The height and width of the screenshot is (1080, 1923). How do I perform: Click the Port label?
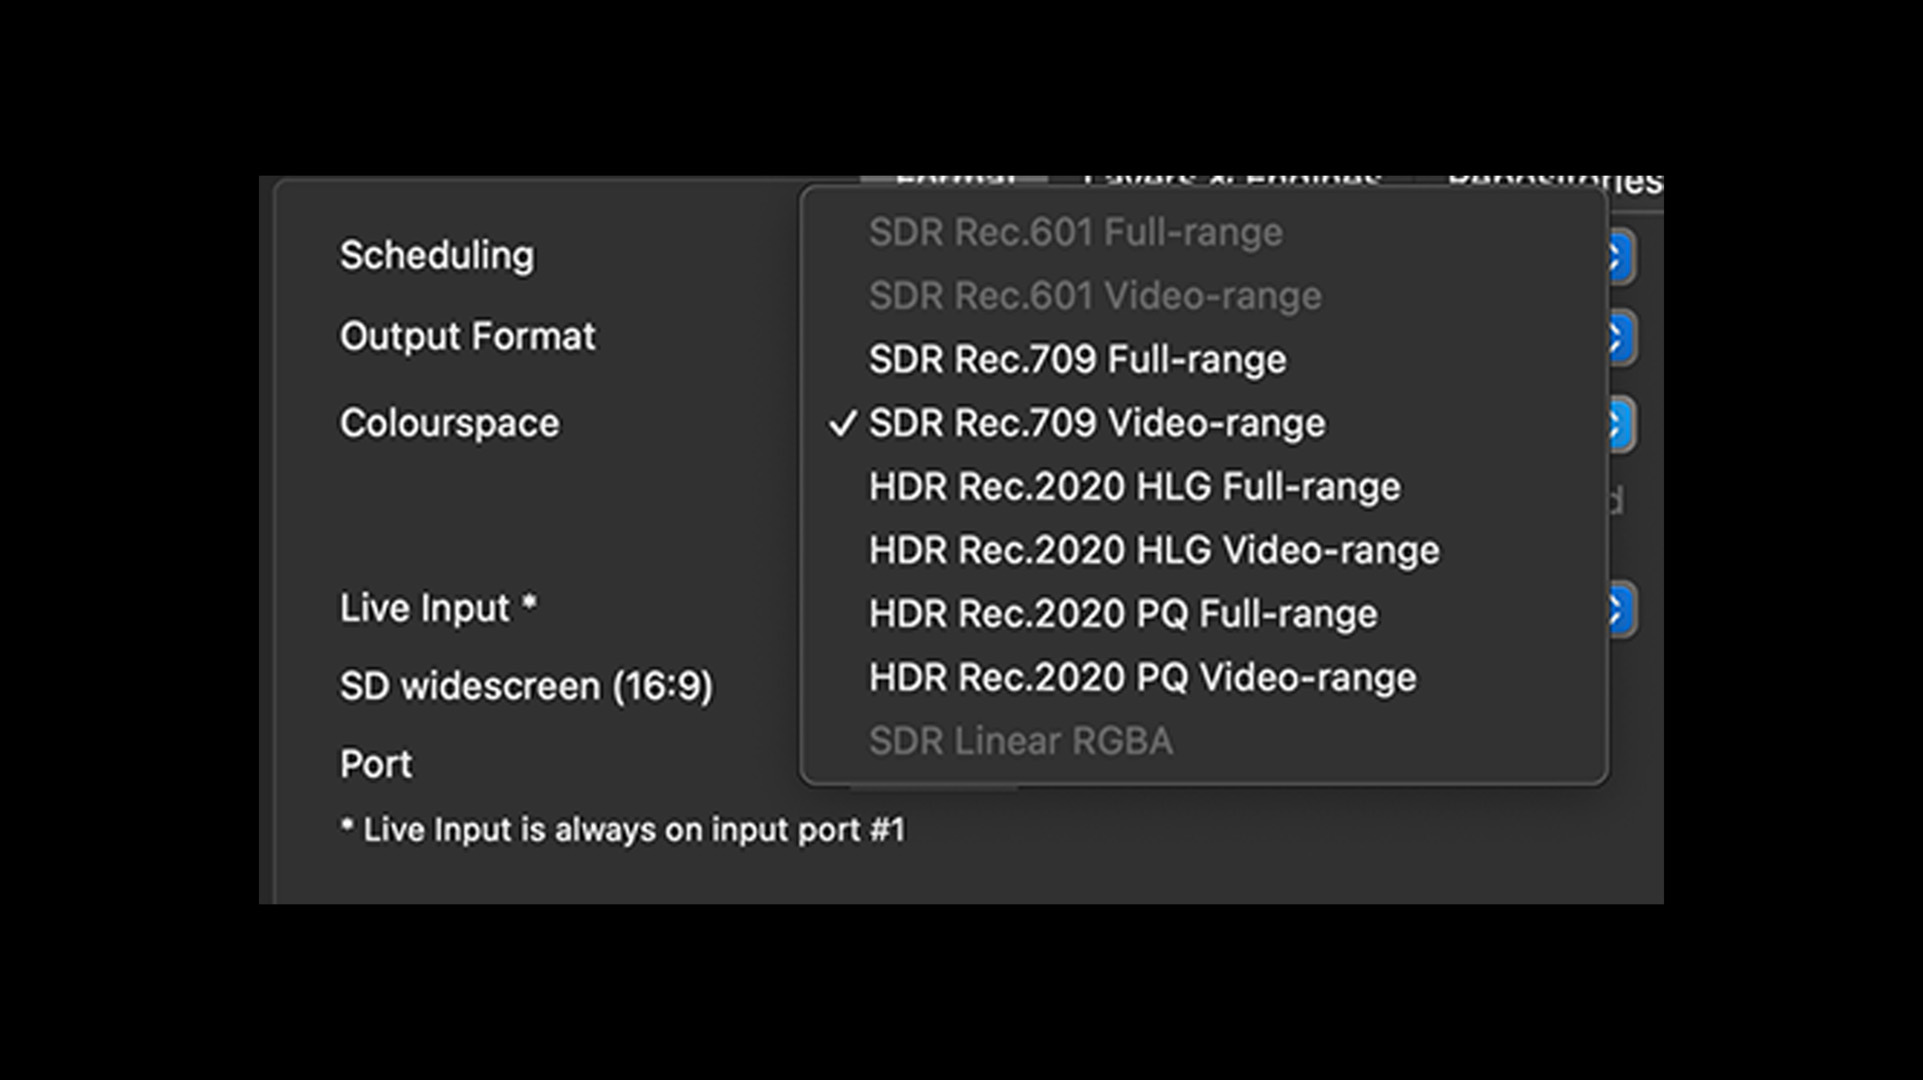tap(375, 765)
